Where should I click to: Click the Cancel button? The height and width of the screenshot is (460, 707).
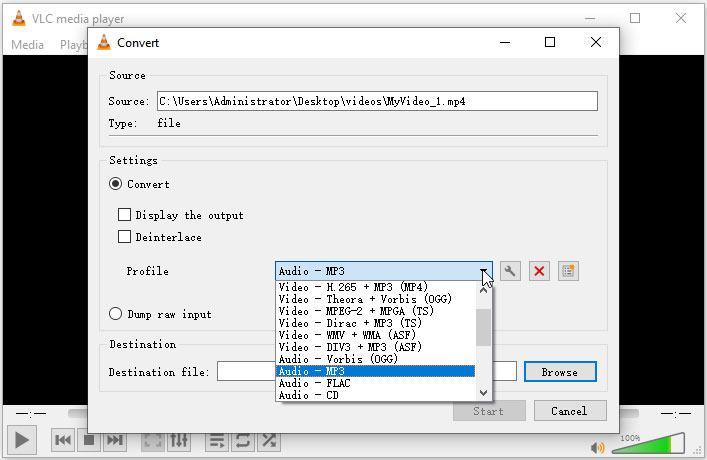570,411
